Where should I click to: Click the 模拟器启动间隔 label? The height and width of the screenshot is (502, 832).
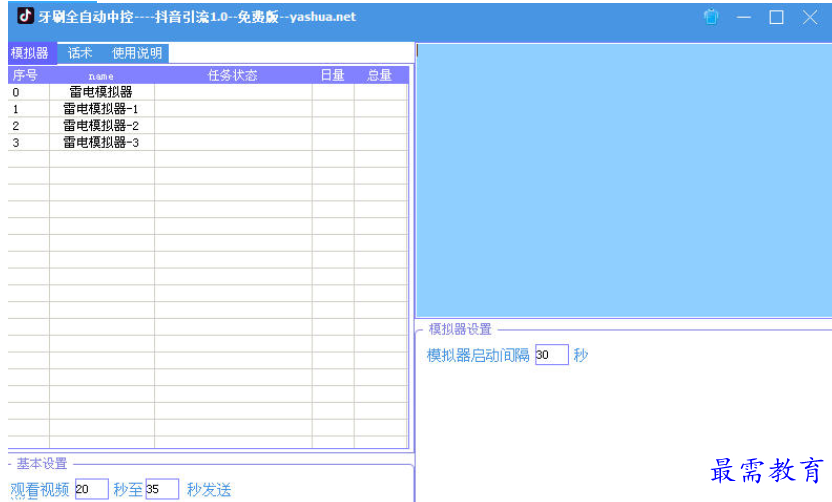pos(478,355)
